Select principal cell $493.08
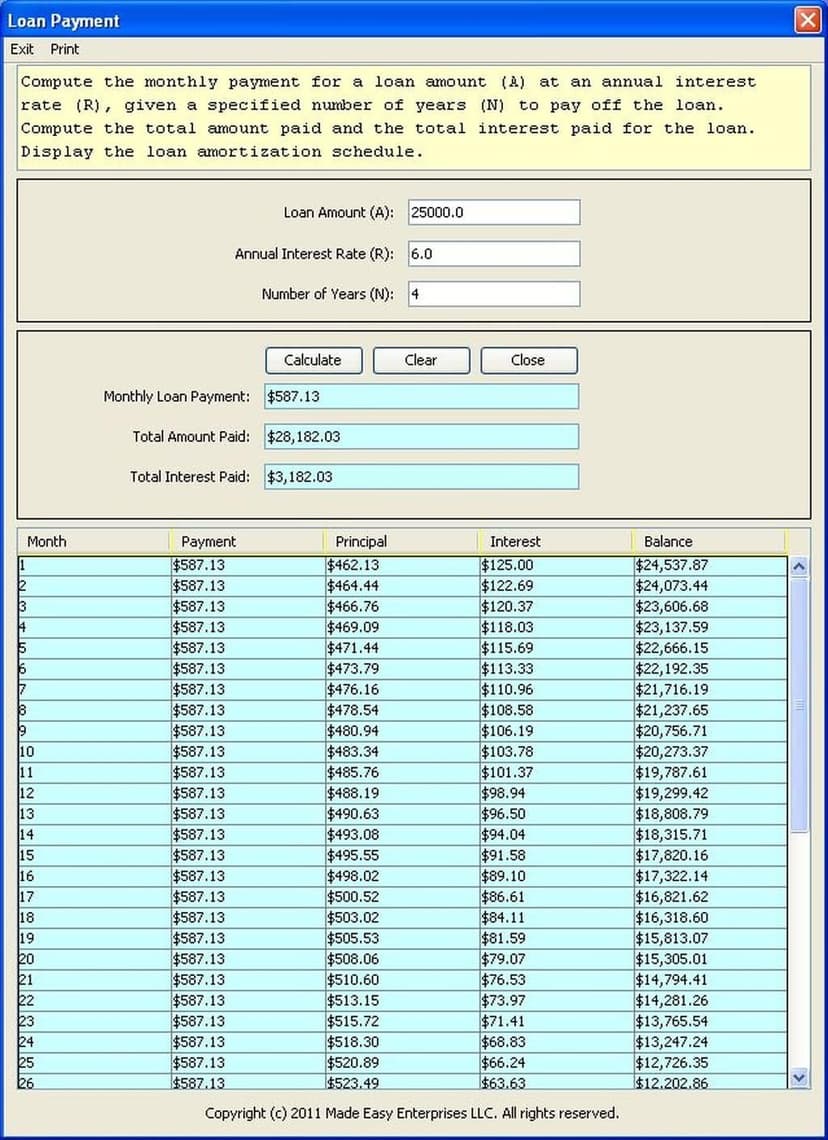 click(402, 835)
